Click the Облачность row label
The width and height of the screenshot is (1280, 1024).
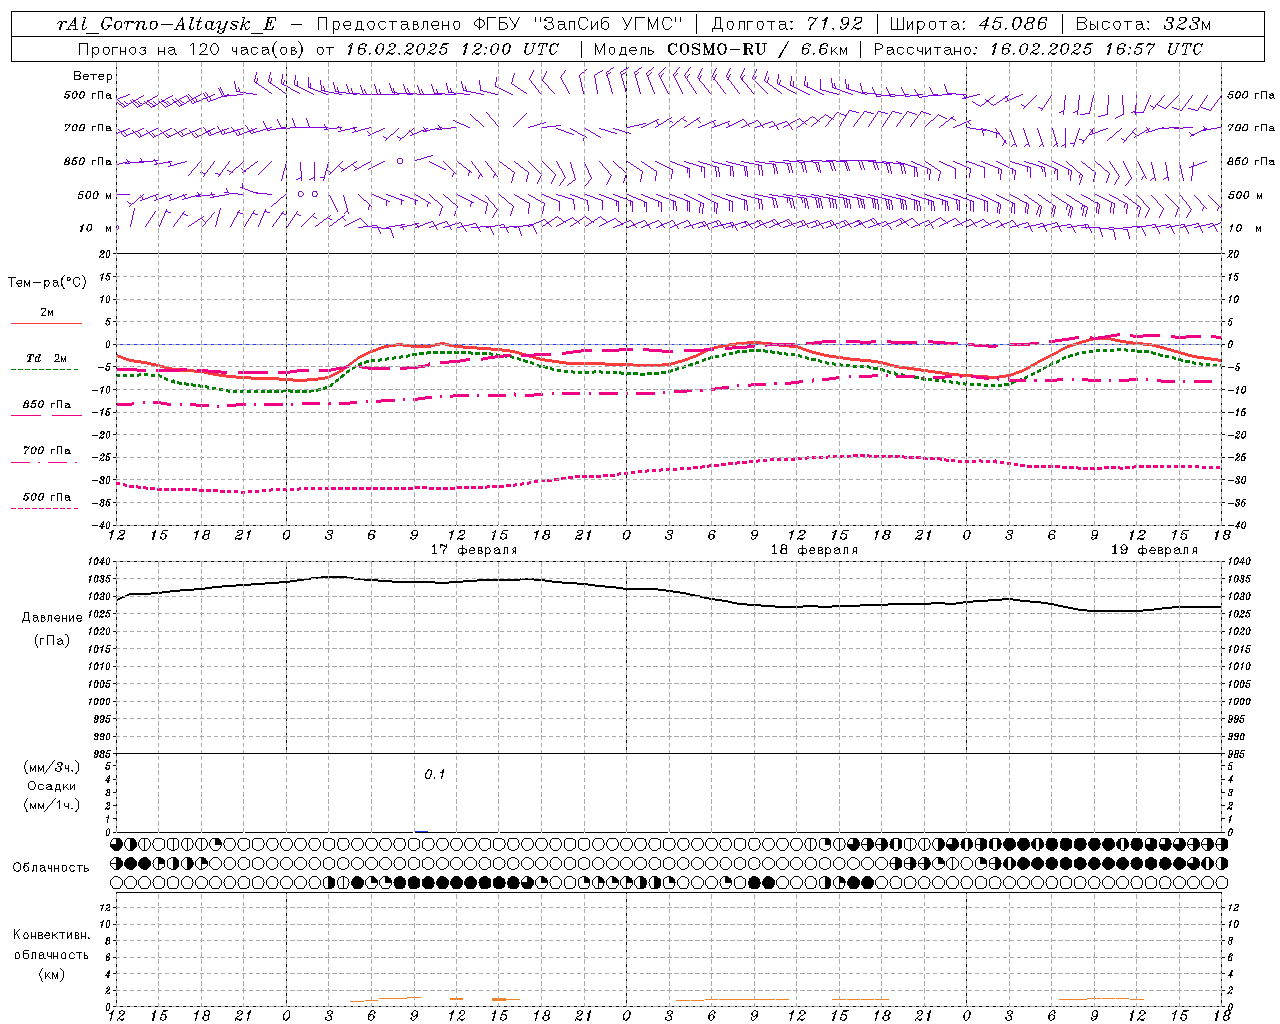tap(51, 868)
